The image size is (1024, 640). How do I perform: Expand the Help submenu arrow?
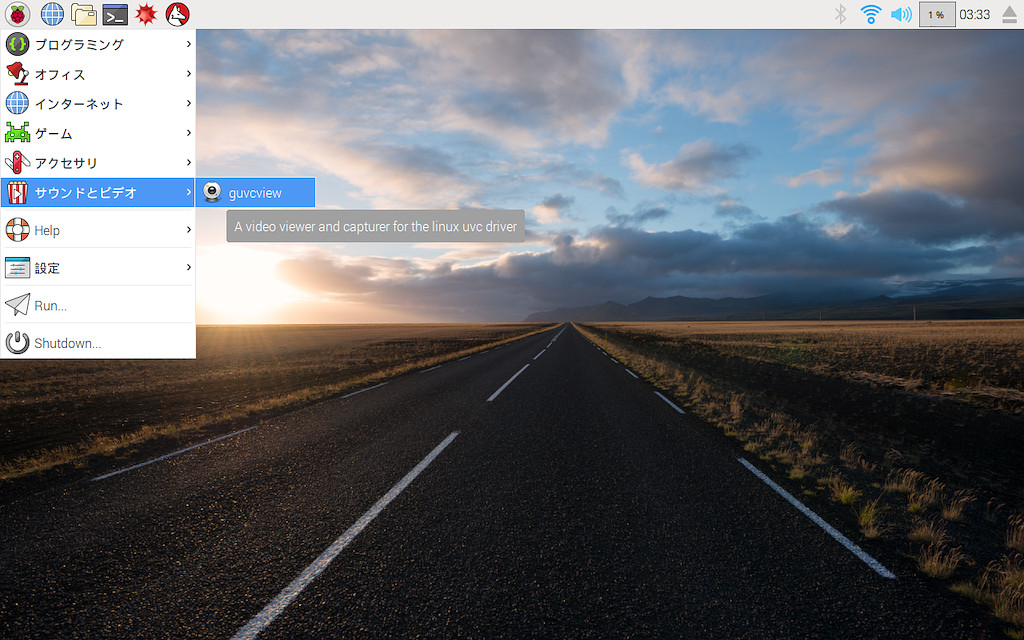point(189,230)
